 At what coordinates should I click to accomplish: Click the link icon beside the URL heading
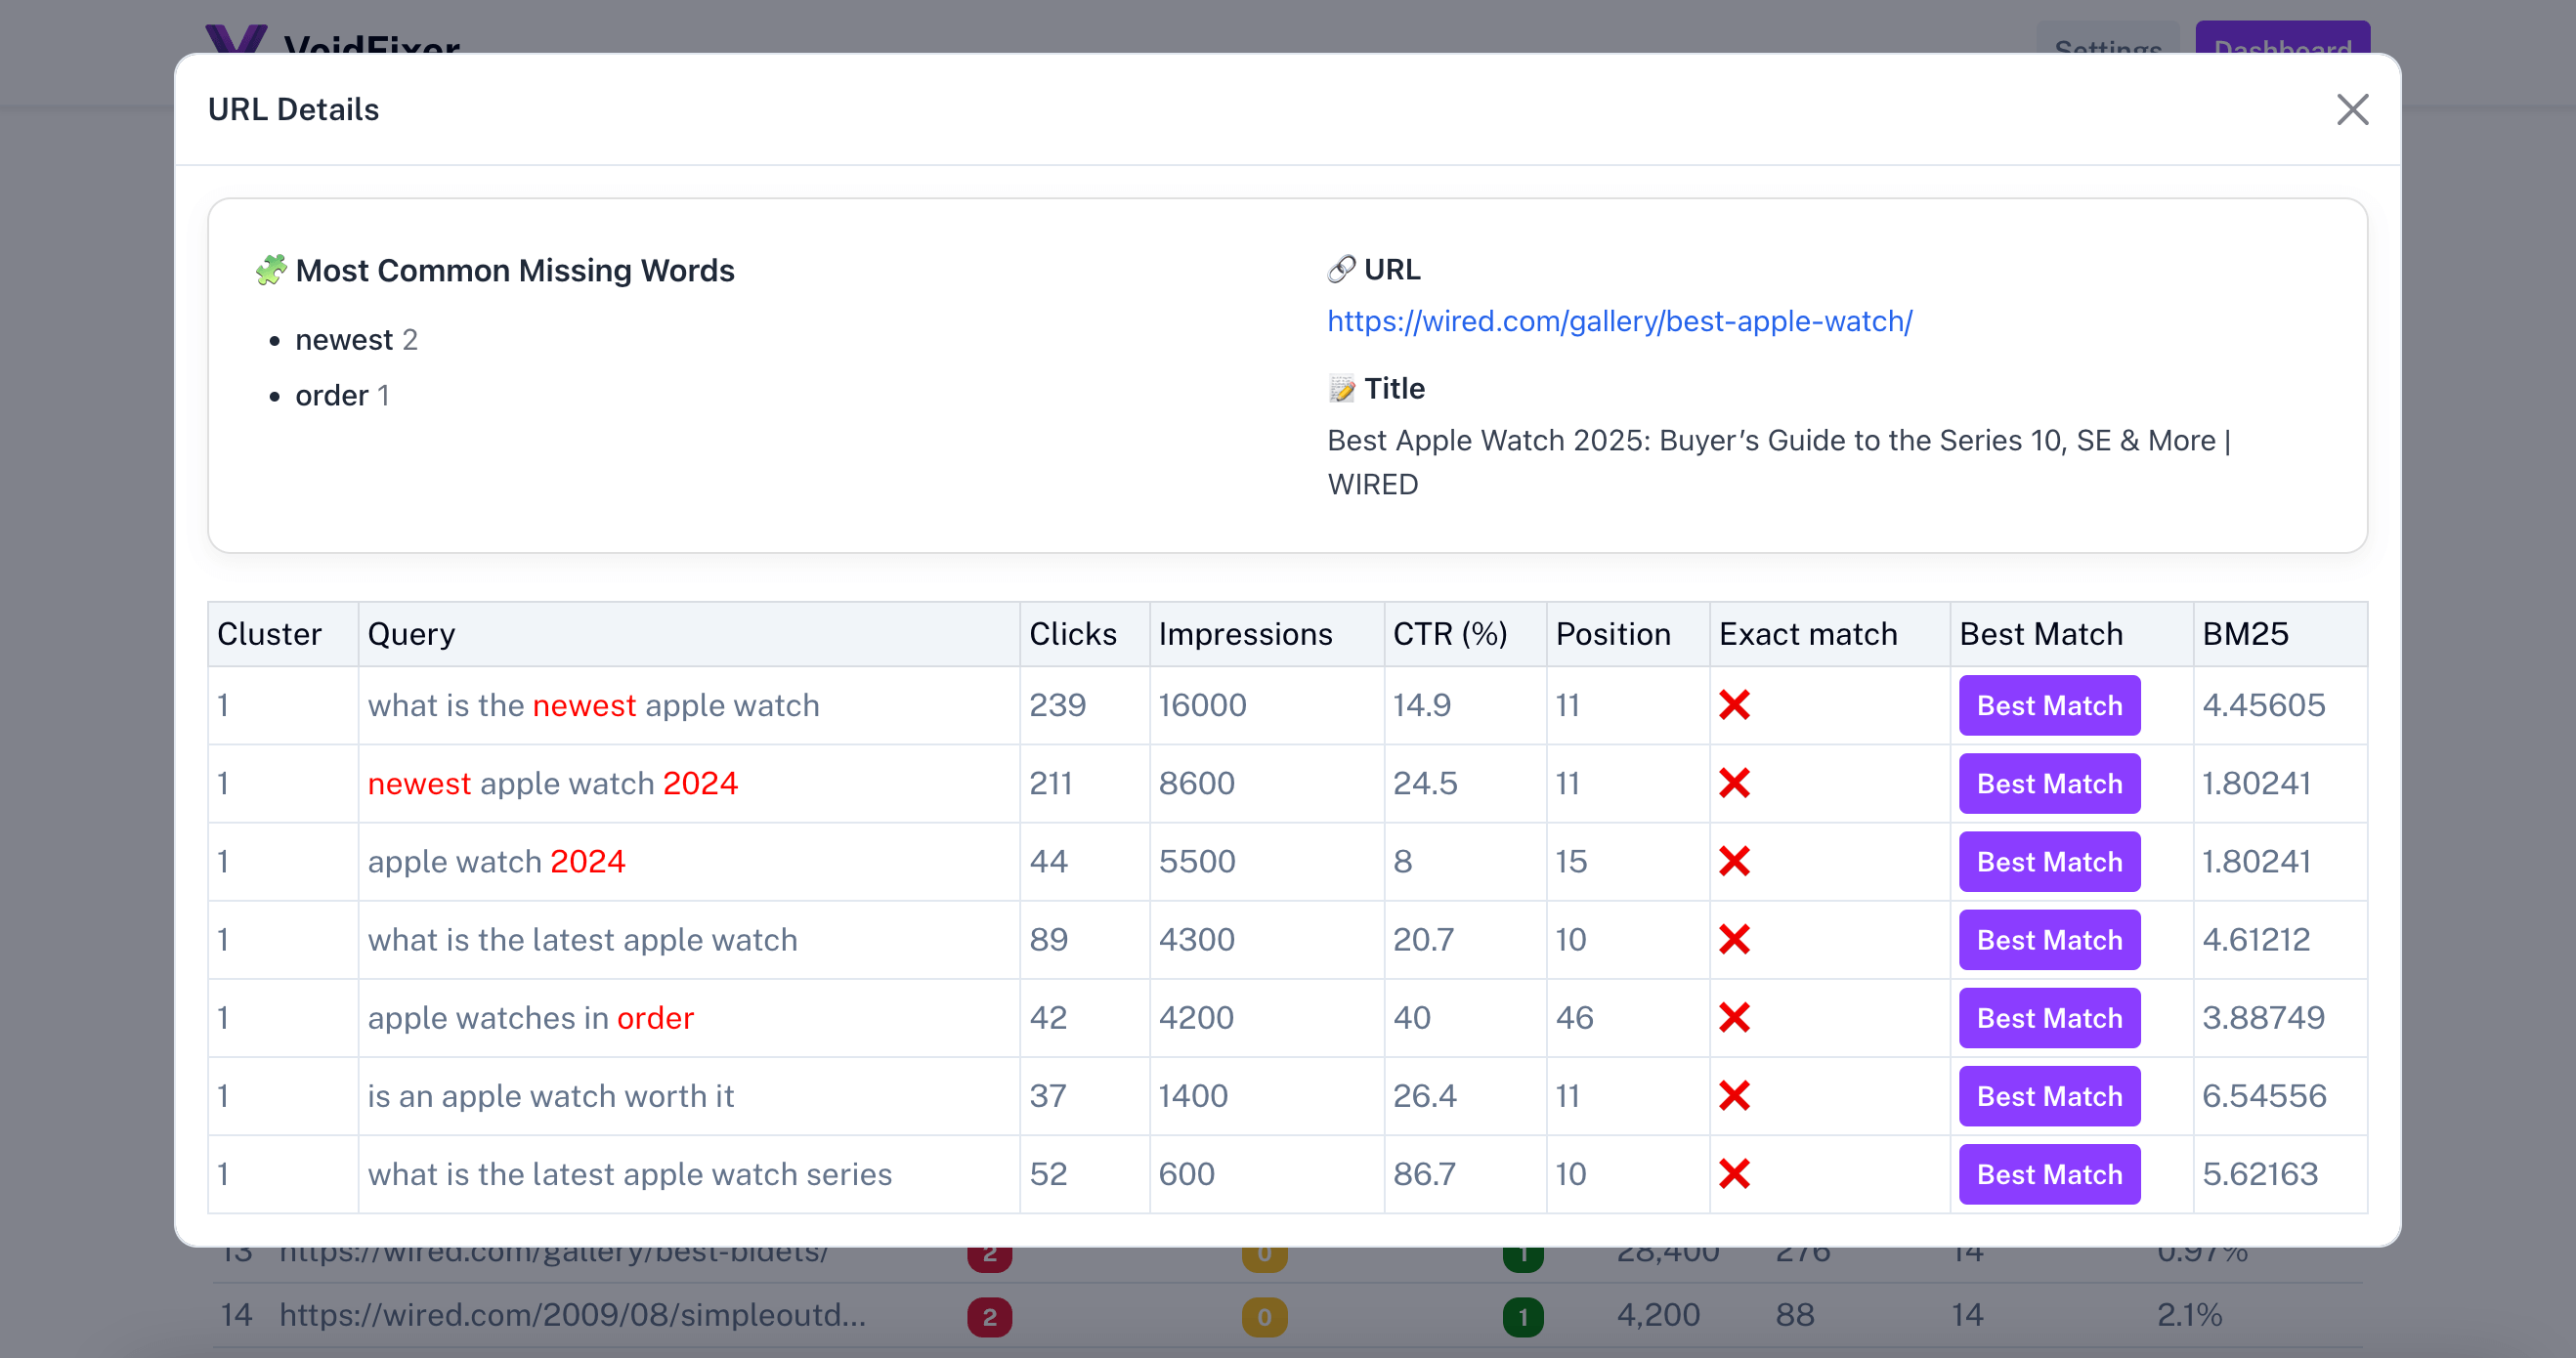[x=1339, y=268]
